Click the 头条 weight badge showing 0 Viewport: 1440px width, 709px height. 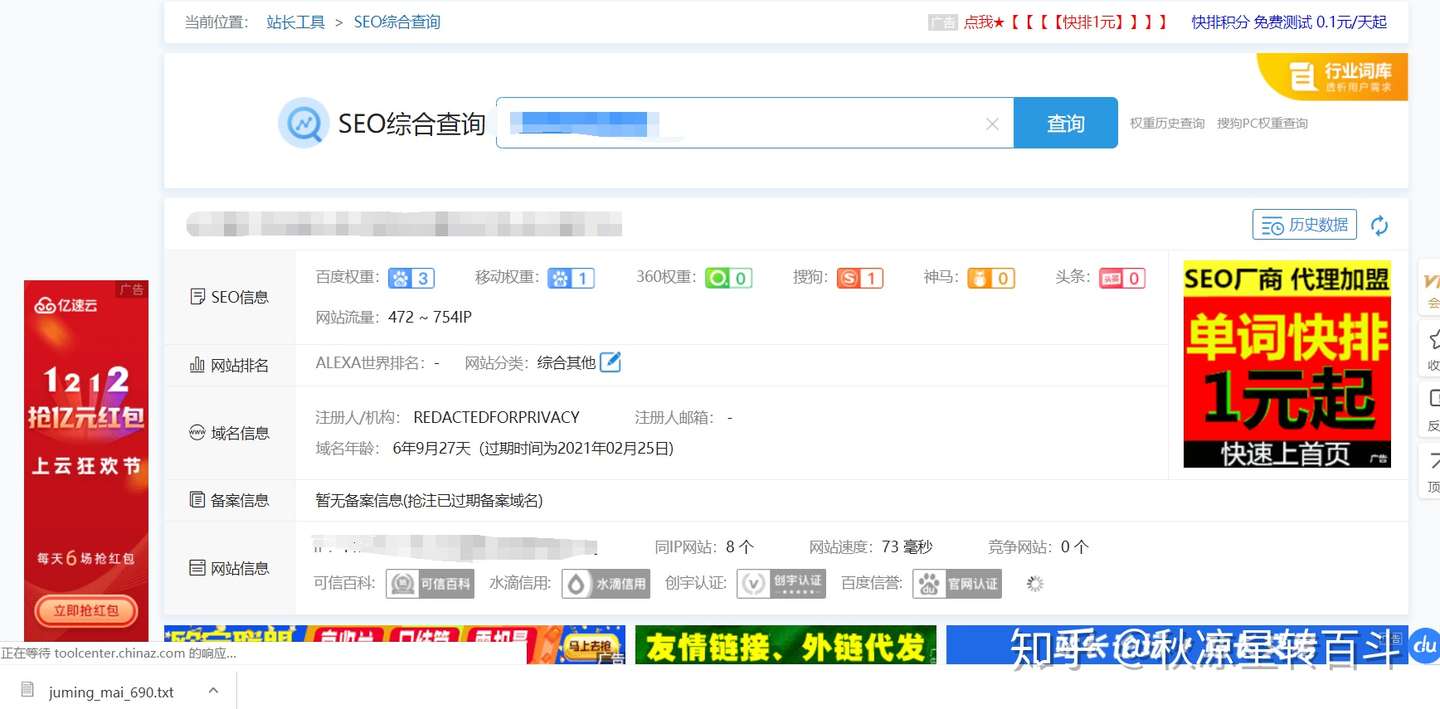click(x=1122, y=278)
